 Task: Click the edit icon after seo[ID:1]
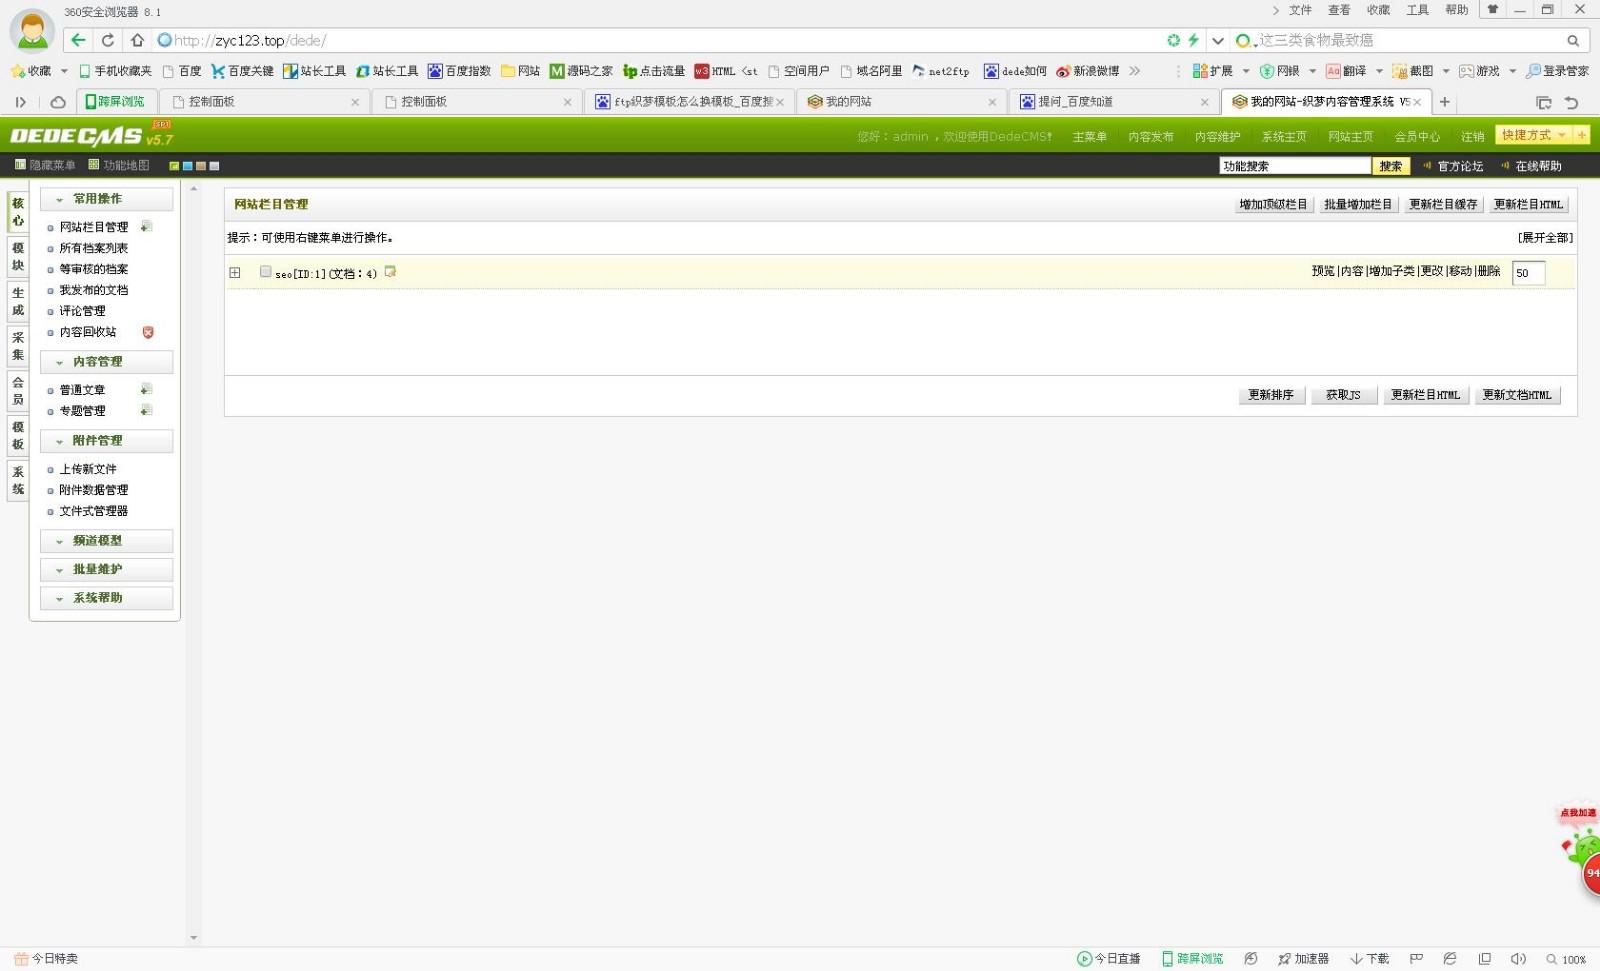coord(390,271)
